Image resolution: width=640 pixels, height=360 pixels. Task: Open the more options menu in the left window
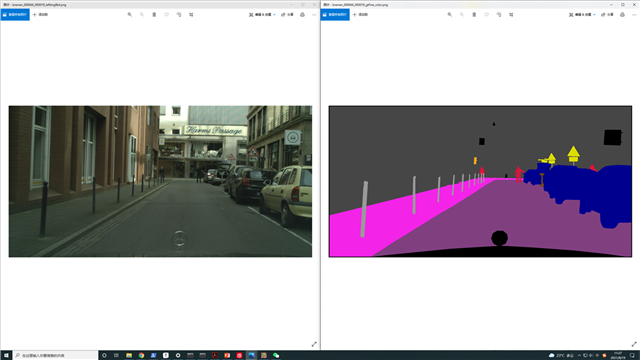[x=314, y=15]
